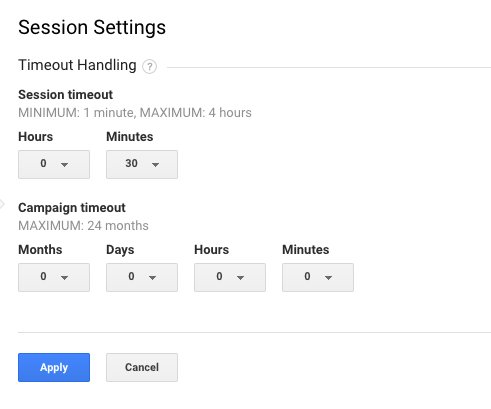
Task: Click the Minutes label under Campaign timeout
Action: 306,250
